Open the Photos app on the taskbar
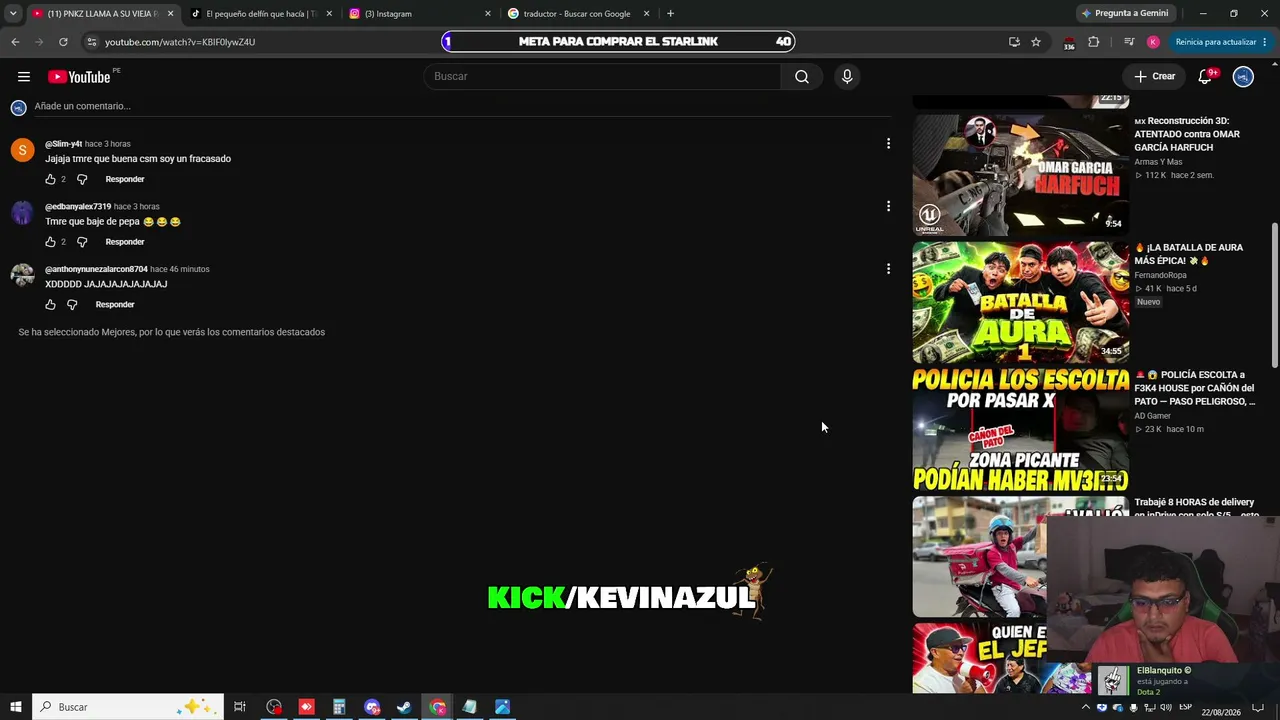The height and width of the screenshot is (720, 1280). click(502, 707)
